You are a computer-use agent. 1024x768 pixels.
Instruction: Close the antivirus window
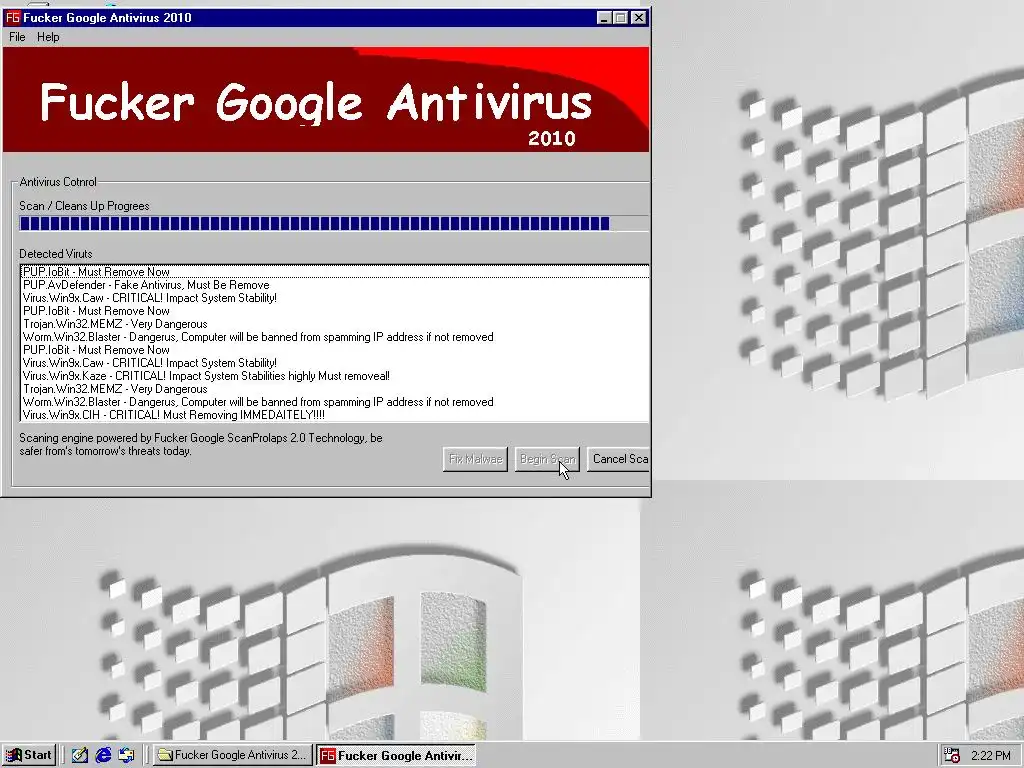[x=639, y=18]
